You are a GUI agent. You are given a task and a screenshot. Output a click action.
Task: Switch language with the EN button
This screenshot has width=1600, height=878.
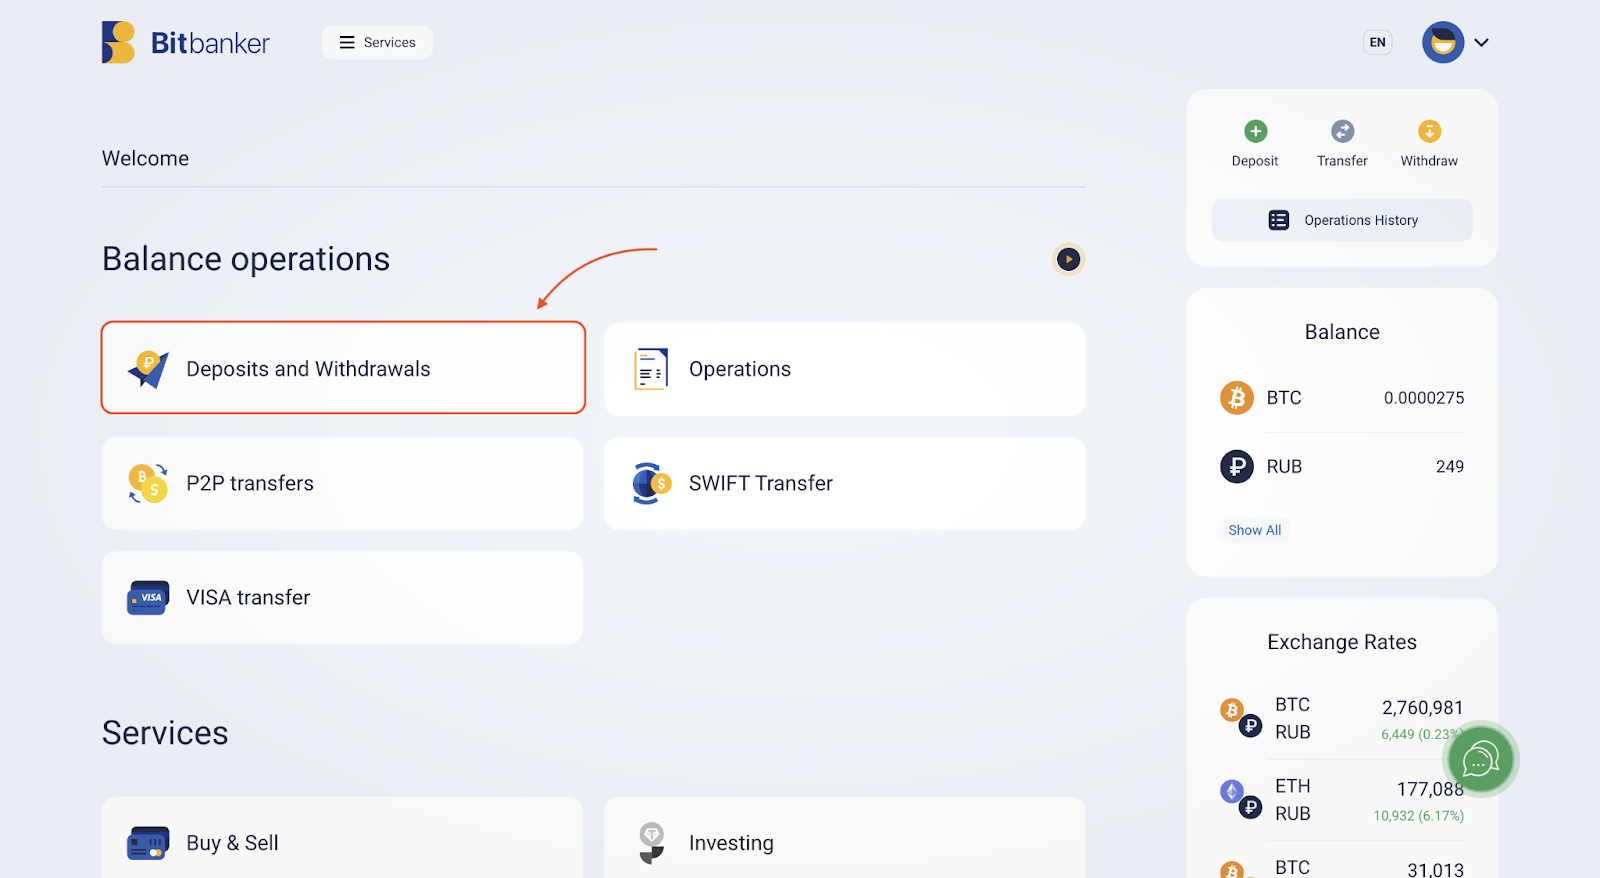[x=1377, y=42]
